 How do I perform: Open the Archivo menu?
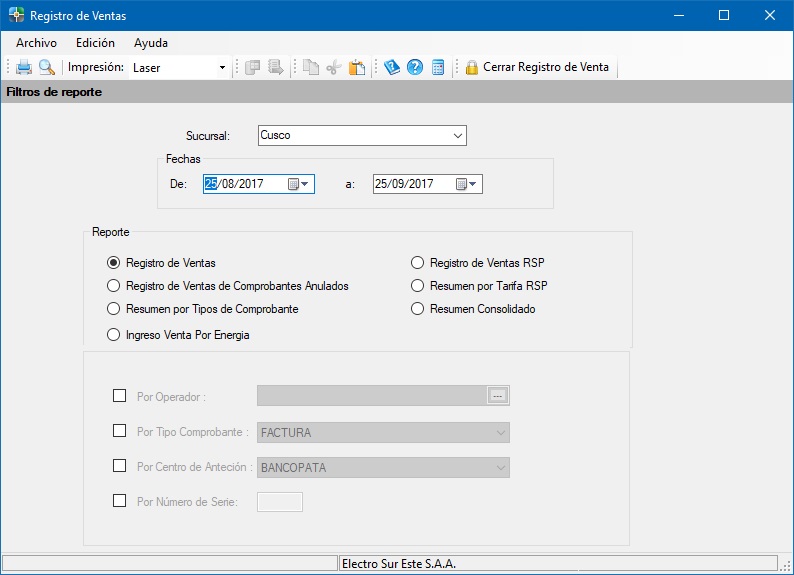pyautogui.click(x=36, y=43)
